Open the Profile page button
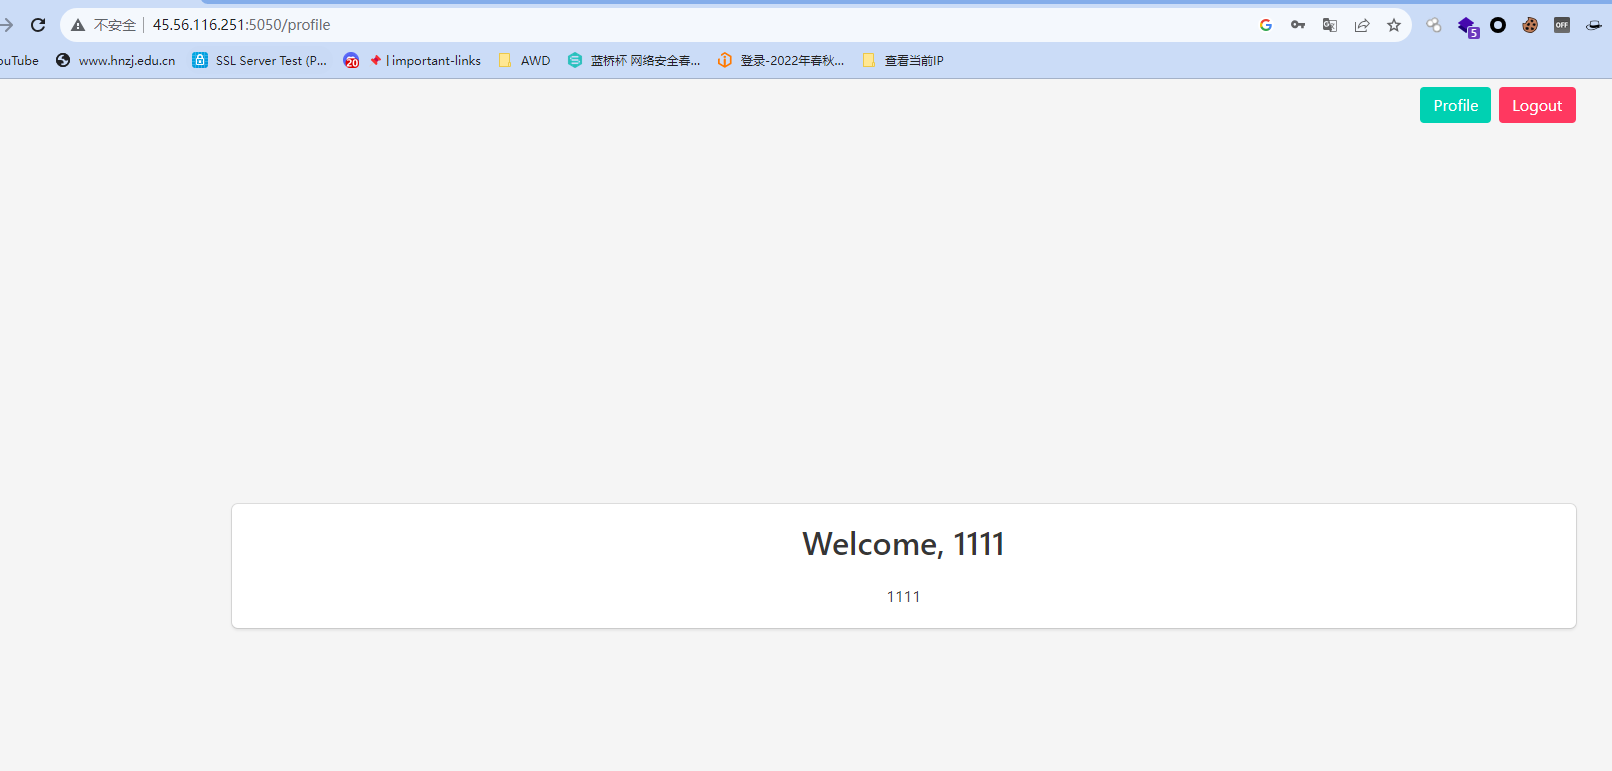 point(1455,105)
